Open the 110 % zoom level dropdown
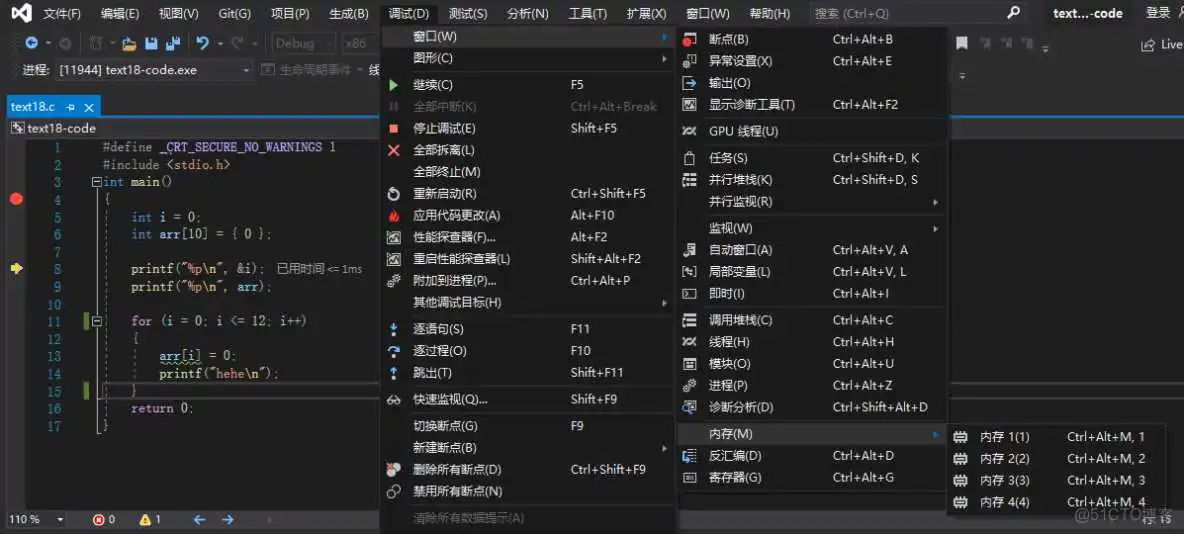1184x534 pixels. pyautogui.click(x=60, y=520)
